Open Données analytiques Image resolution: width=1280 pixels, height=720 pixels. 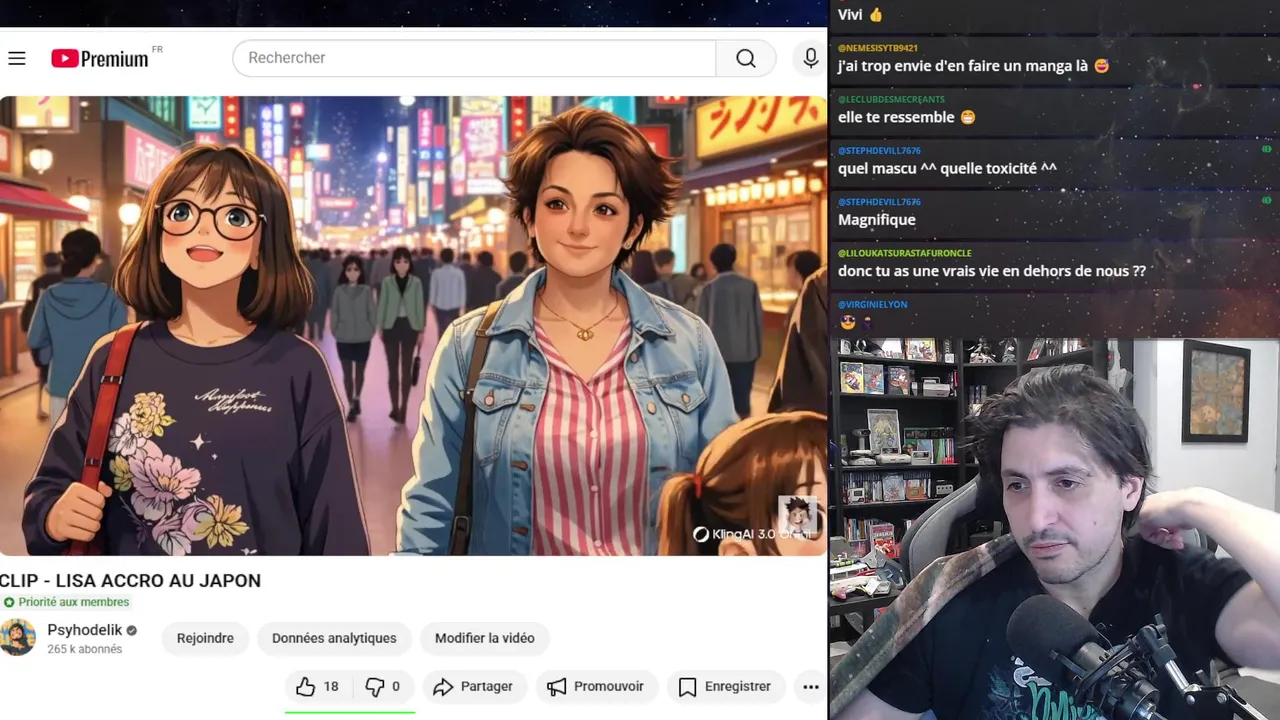[x=334, y=638]
